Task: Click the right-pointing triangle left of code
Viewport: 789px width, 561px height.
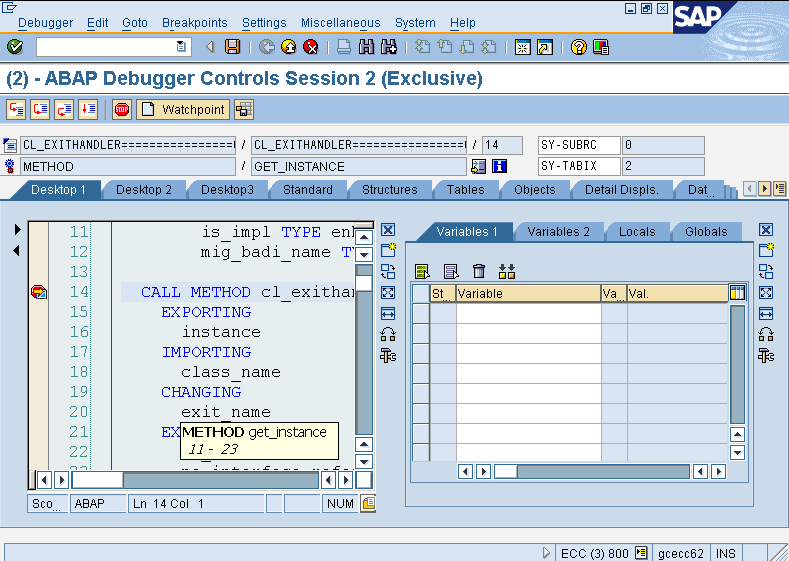Action: [18, 229]
